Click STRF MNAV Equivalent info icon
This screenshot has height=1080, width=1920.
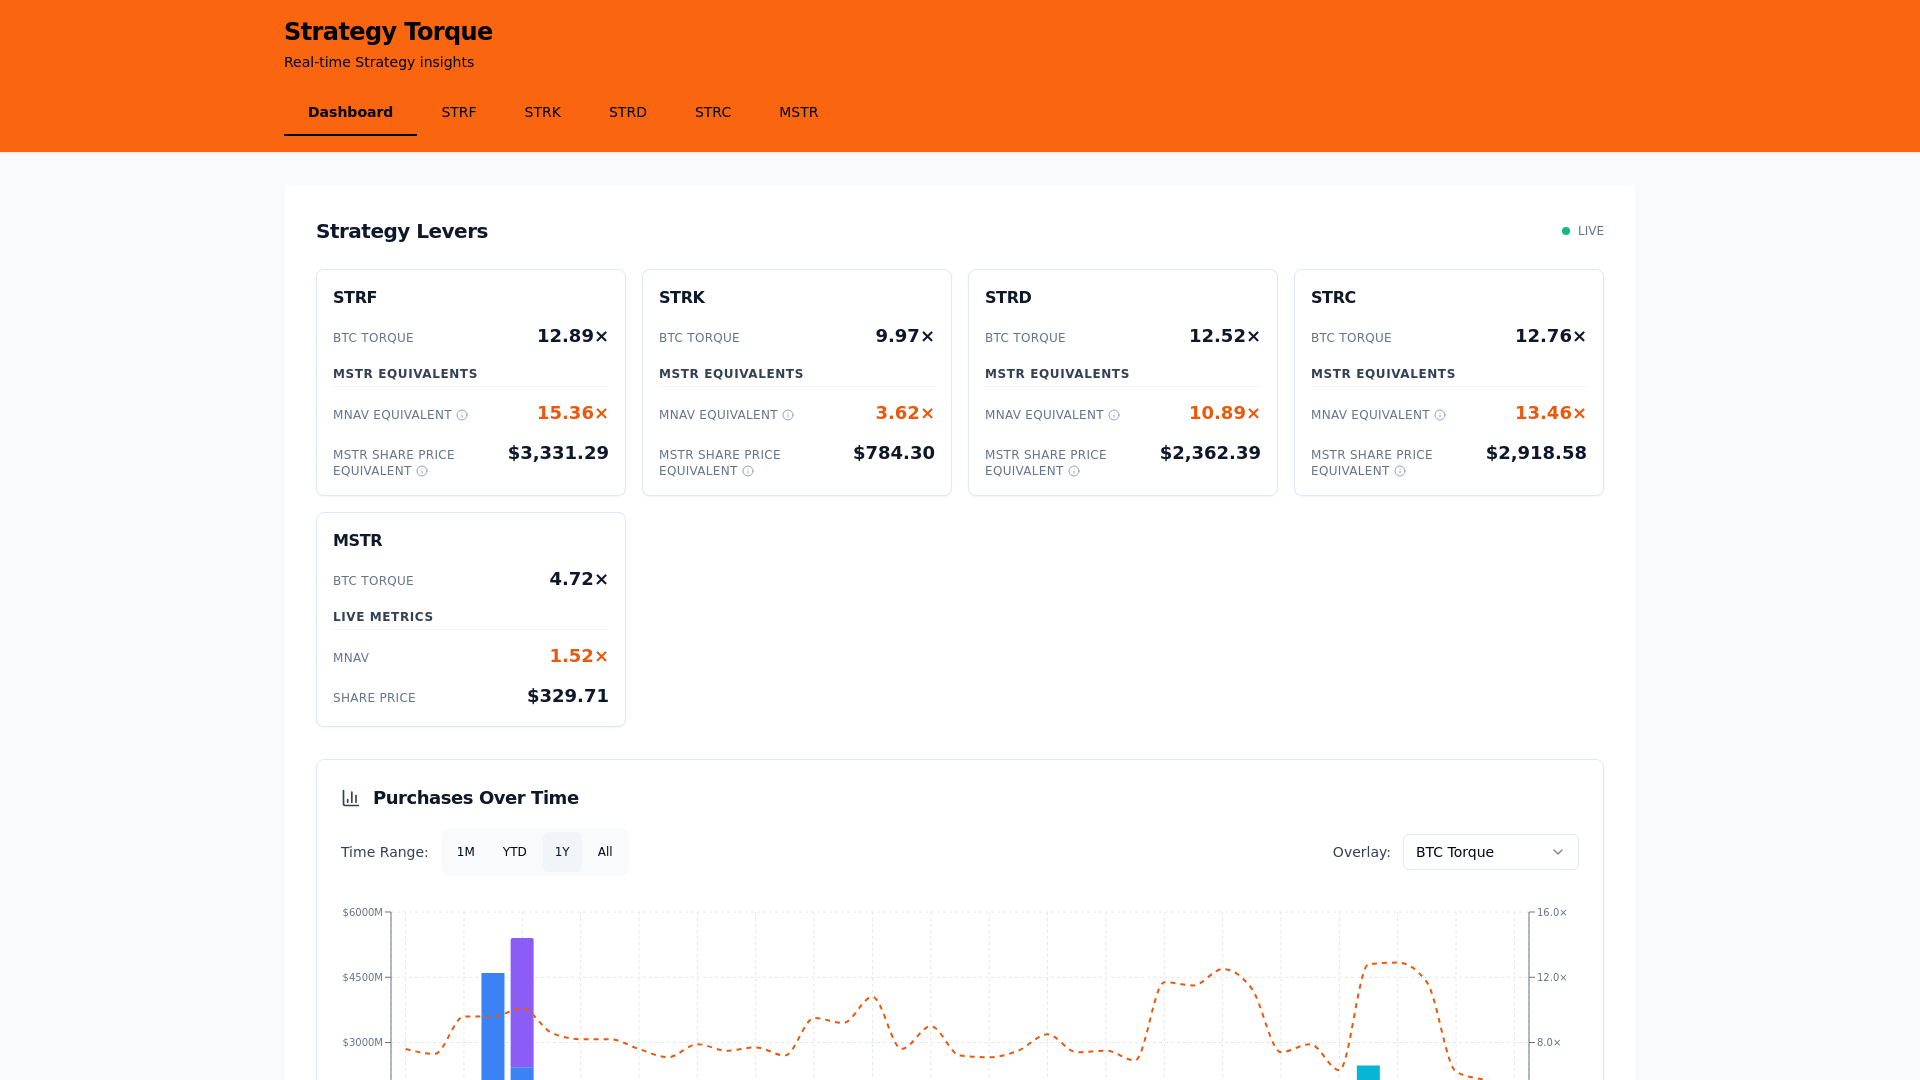click(462, 415)
